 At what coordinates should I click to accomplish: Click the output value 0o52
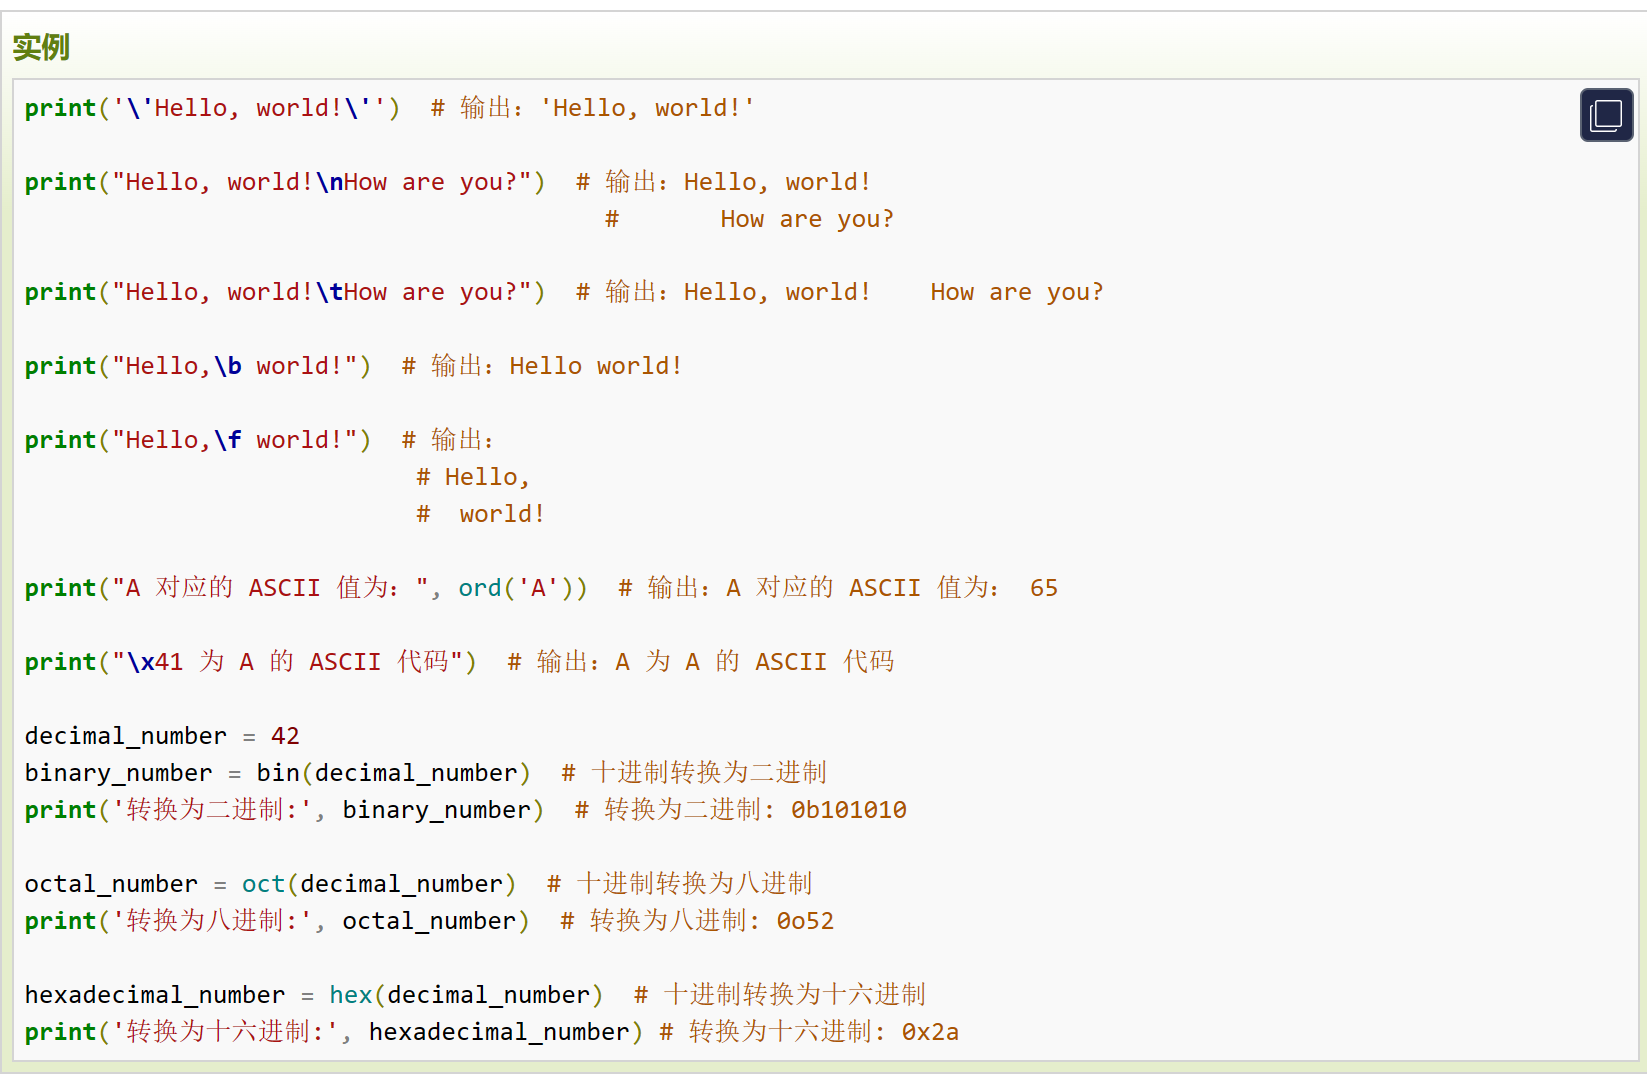click(x=805, y=921)
